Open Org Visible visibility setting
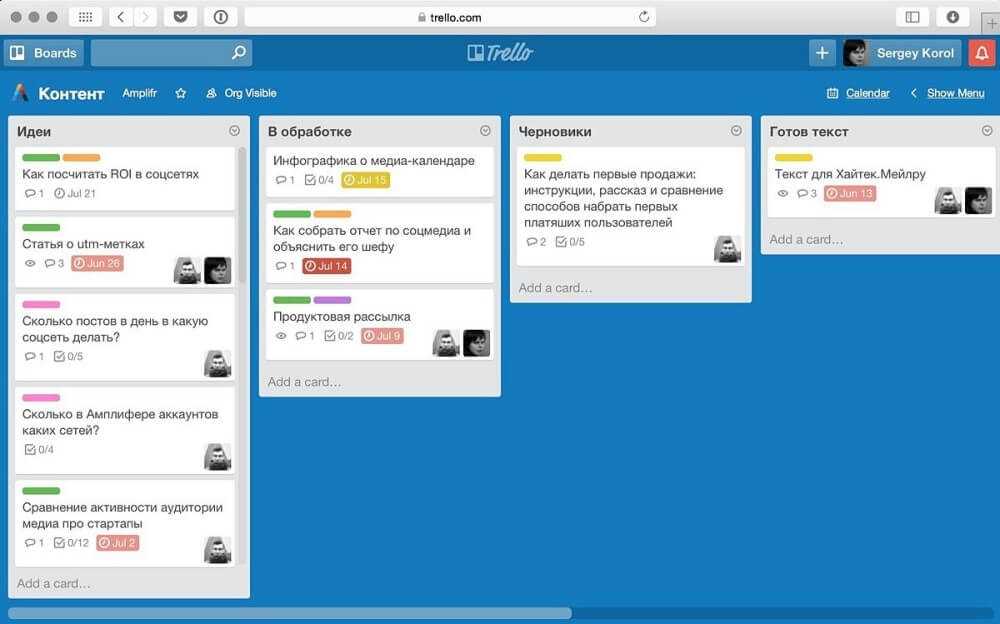The height and width of the screenshot is (624, 1000). tap(241, 93)
